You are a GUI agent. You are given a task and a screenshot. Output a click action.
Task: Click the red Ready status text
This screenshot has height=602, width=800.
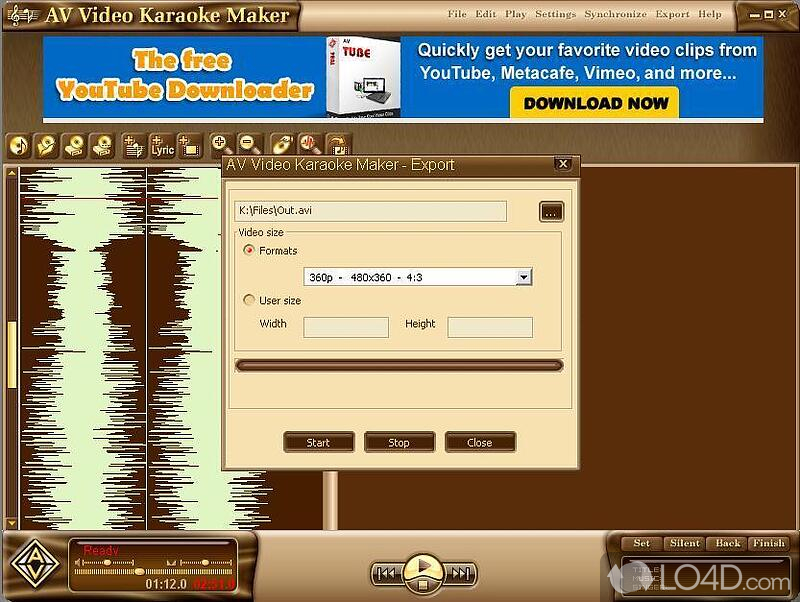pyautogui.click(x=101, y=550)
